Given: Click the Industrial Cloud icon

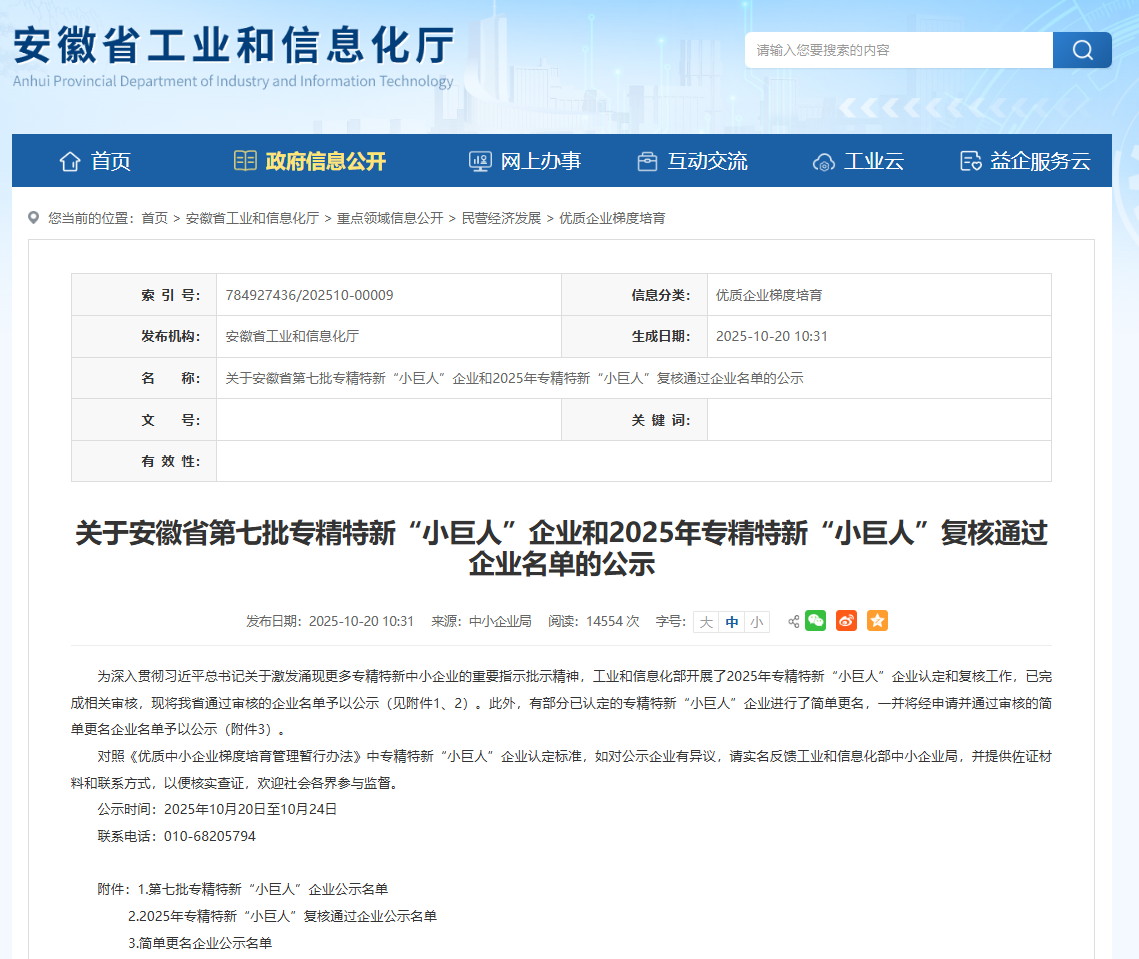Looking at the screenshot, I should (824, 161).
